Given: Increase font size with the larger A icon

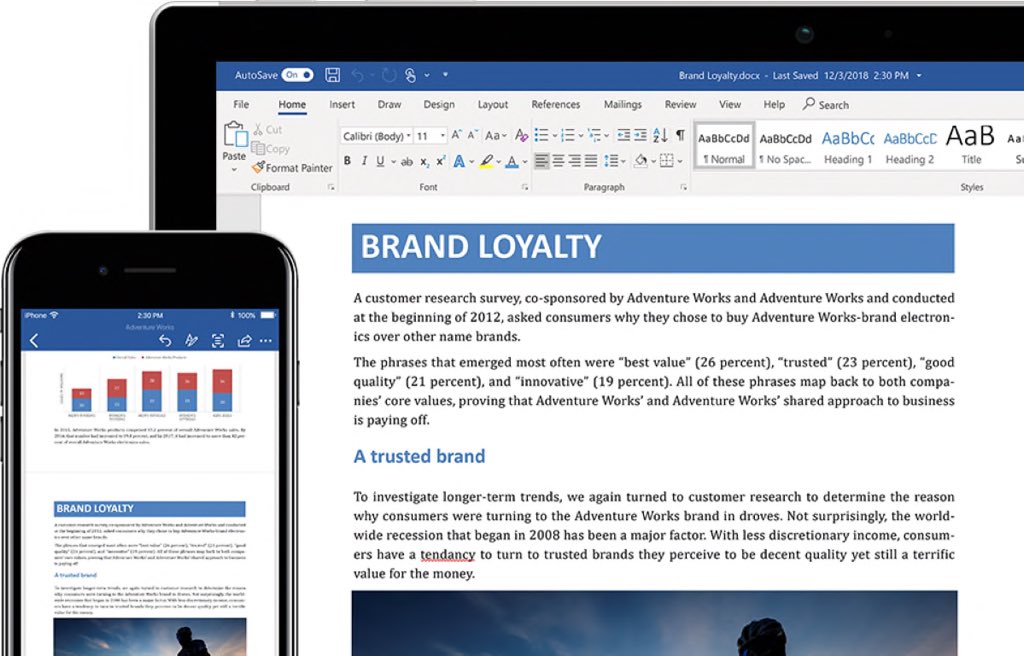Looking at the screenshot, I should [456, 135].
